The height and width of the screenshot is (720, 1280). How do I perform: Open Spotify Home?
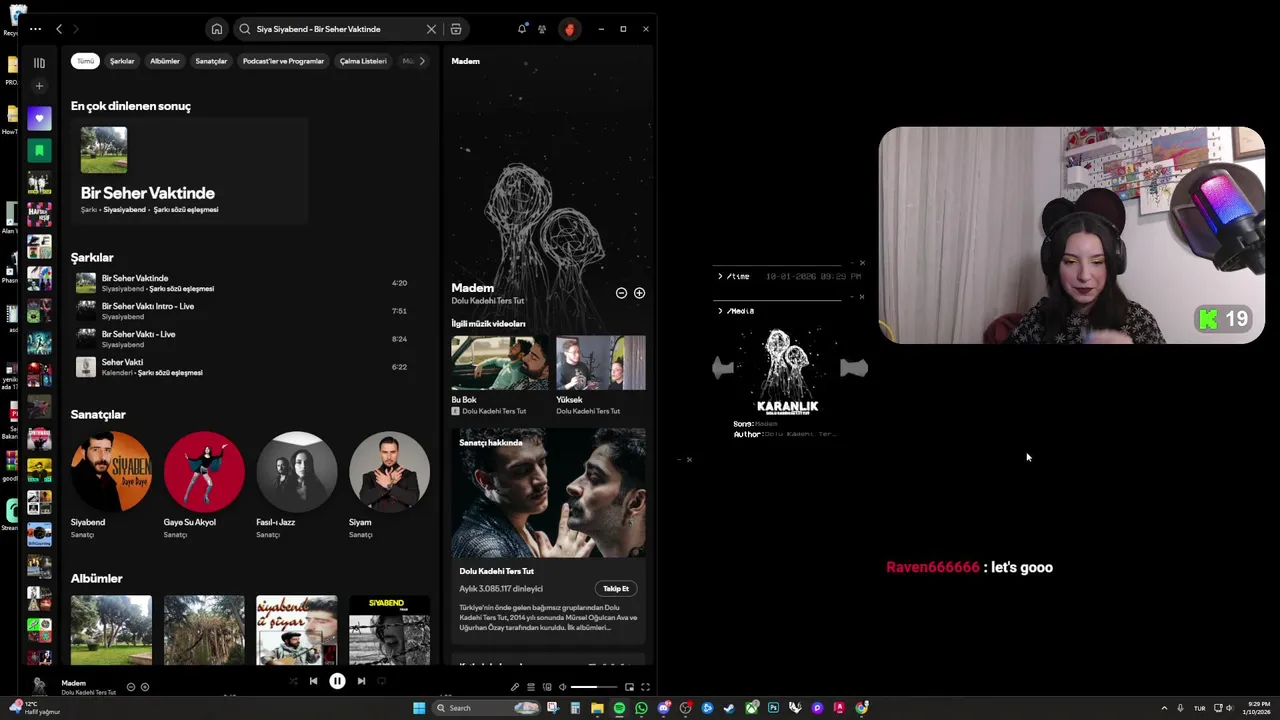click(x=217, y=29)
